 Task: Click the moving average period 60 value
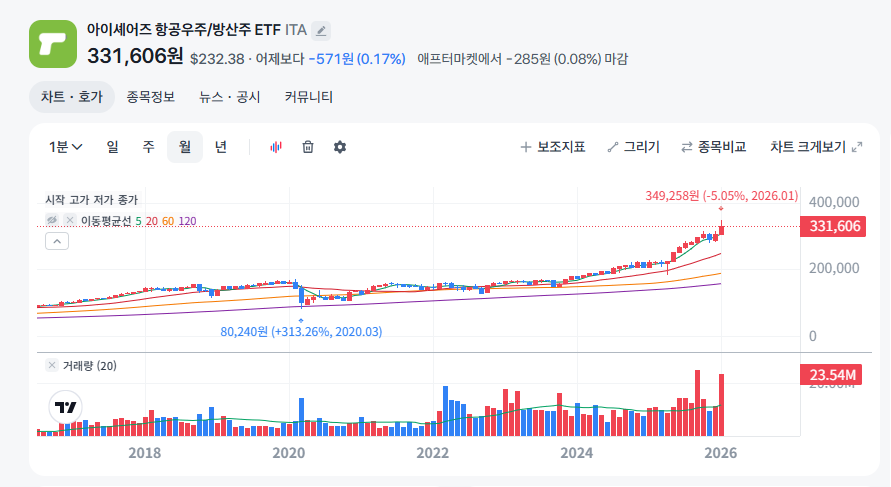[x=168, y=220]
